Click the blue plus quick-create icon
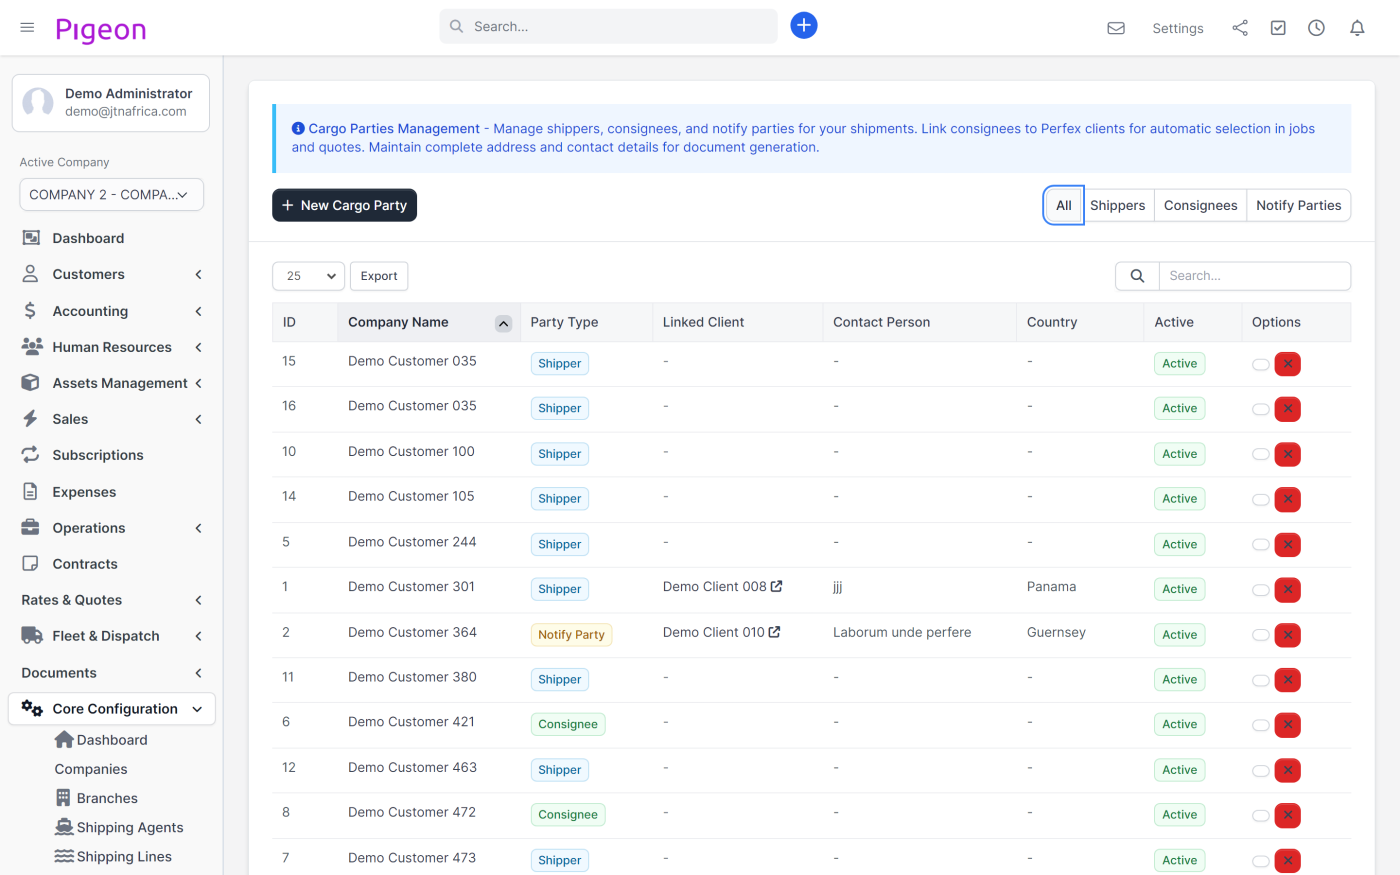The height and width of the screenshot is (875, 1400). coord(804,26)
